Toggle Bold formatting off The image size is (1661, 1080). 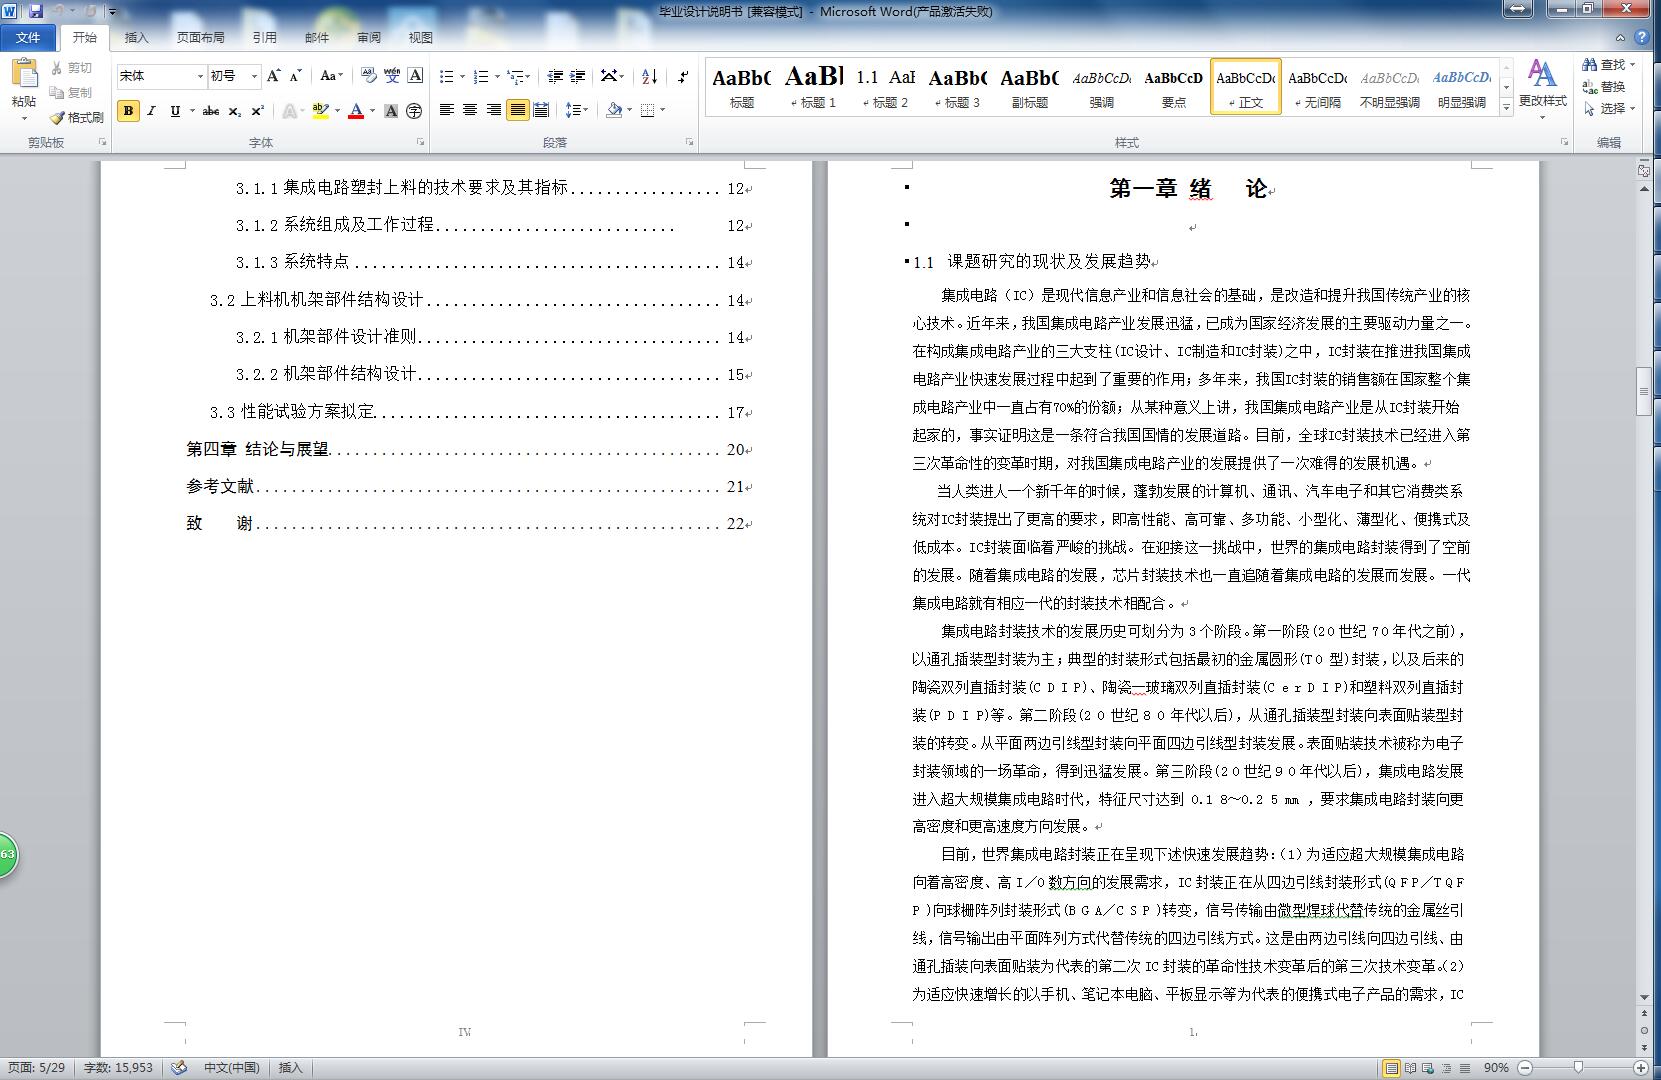pos(128,111)
